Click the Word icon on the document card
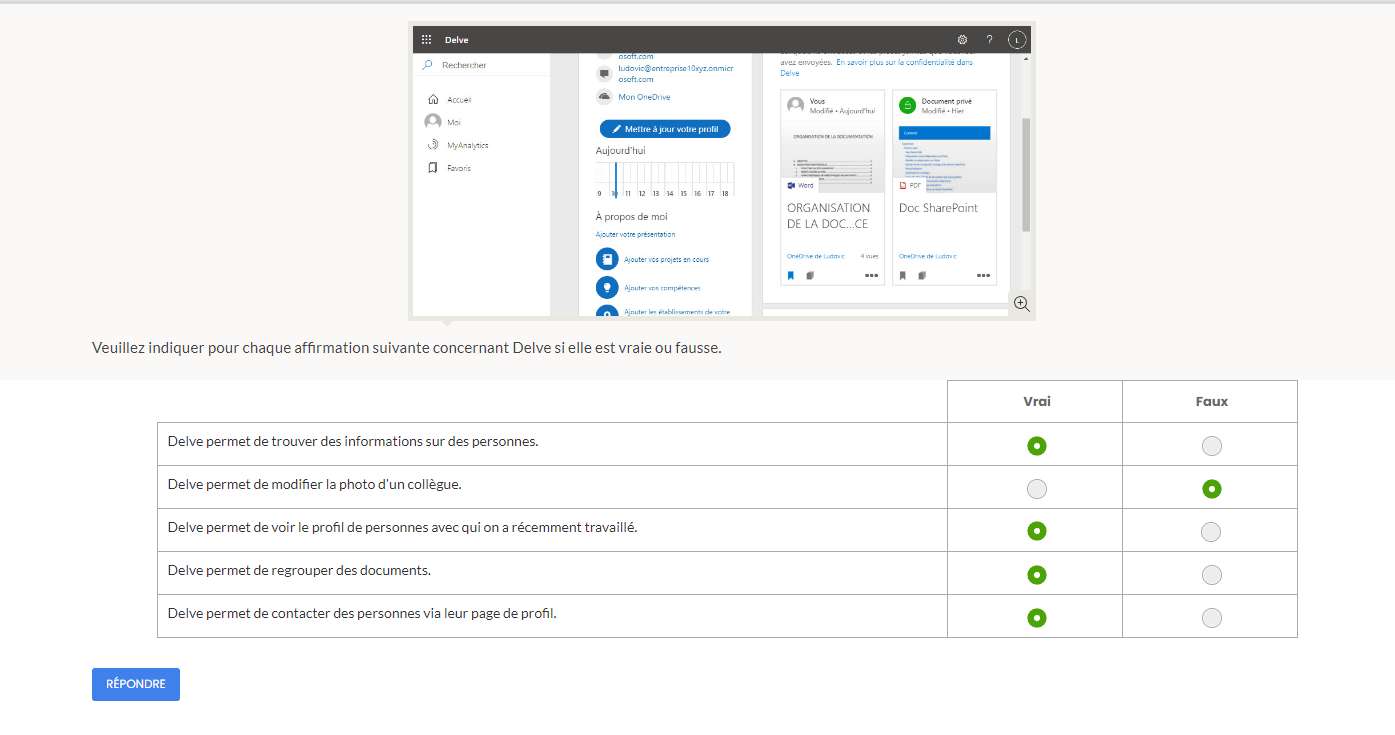 [791, 185]
